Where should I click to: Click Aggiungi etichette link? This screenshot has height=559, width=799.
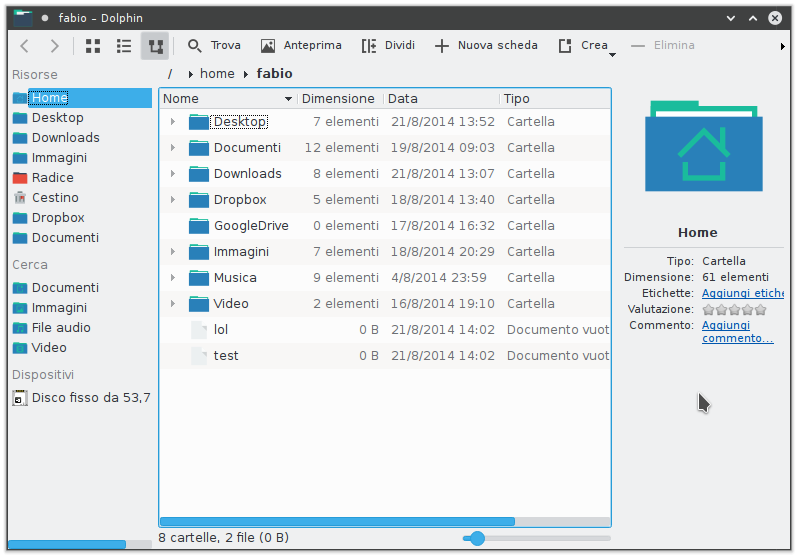(742, 293)
